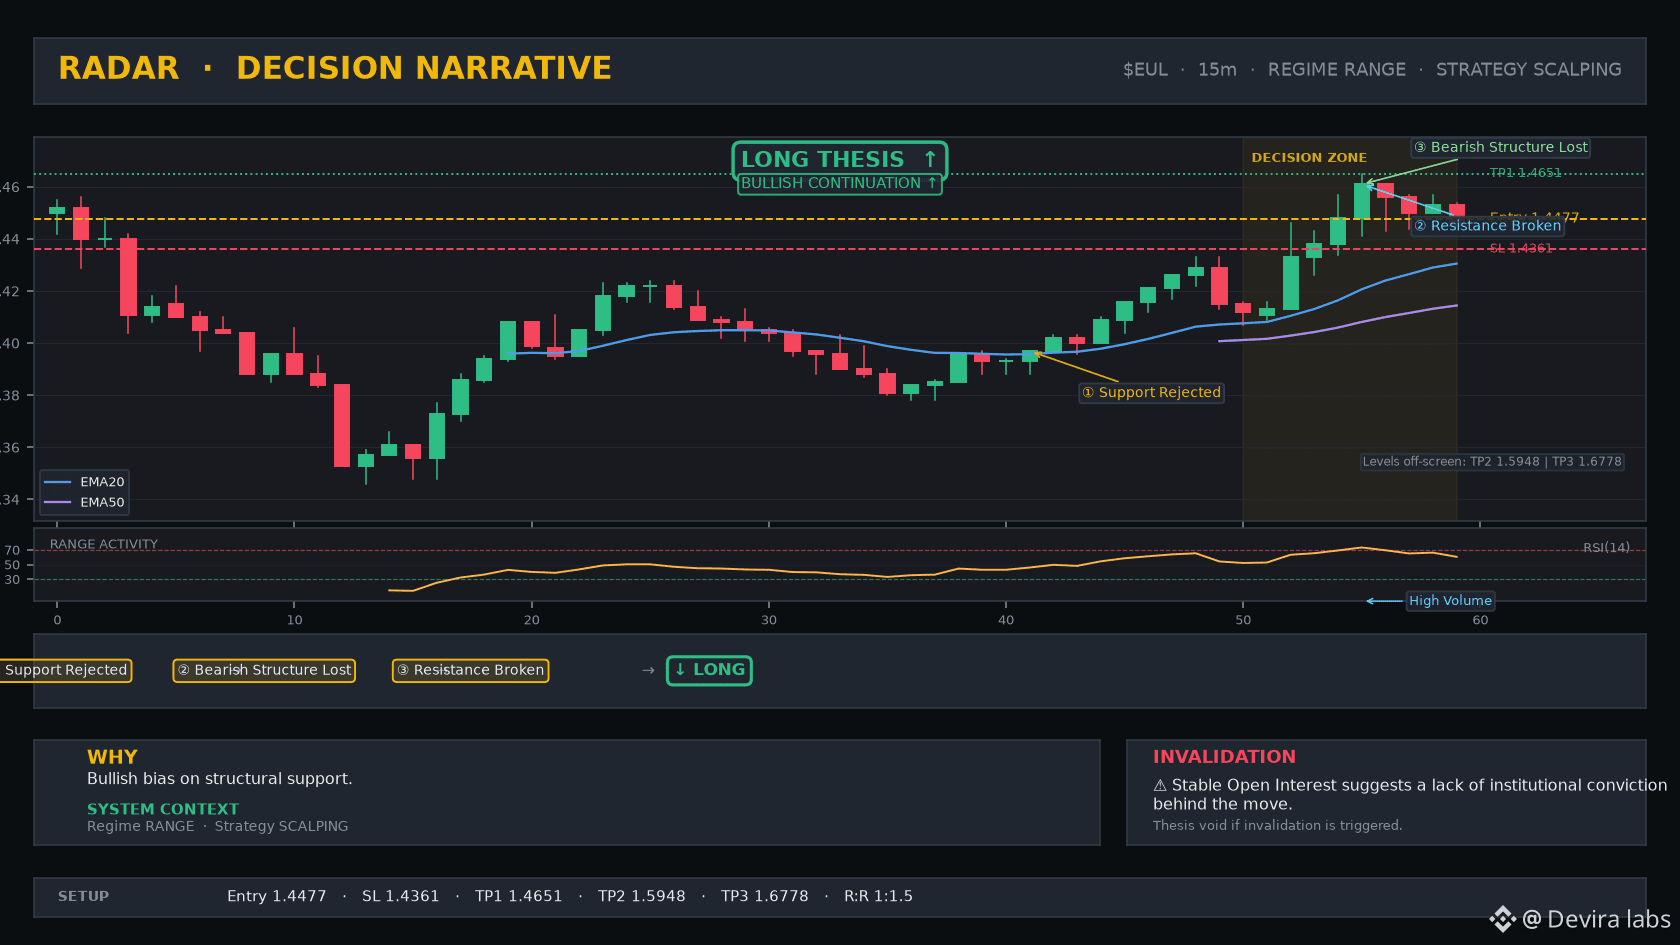The height and width of the screenshot is (945, 1680).
Task: Click the 30 tick on the bar-index axis
Action: (x=768, y=620)
